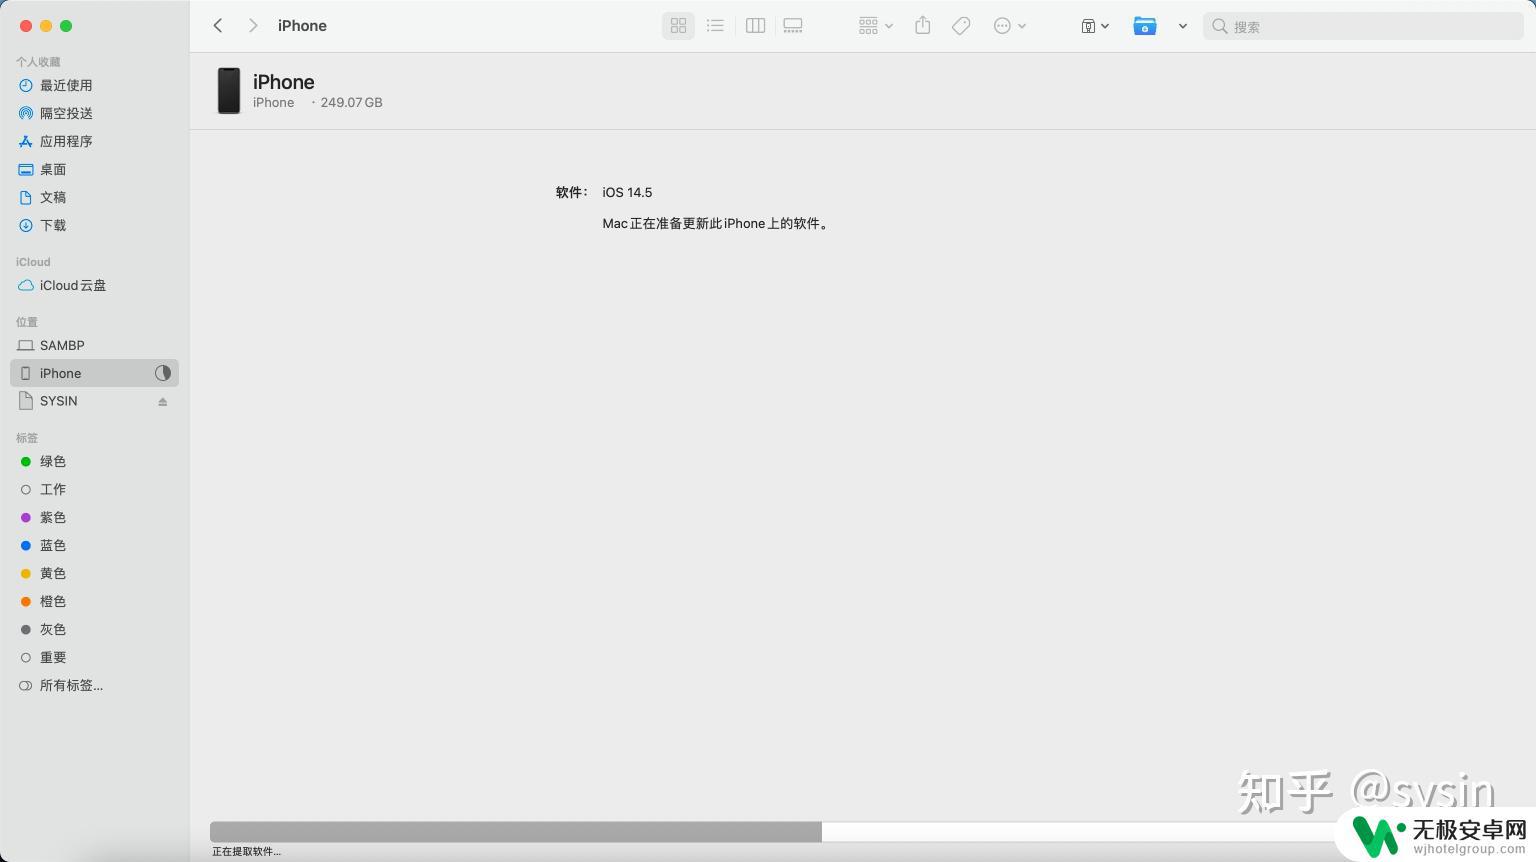Click the 标签 section header
Image resolution: width=1536 pixels, height=862 pixels.
tap(27, 438)
